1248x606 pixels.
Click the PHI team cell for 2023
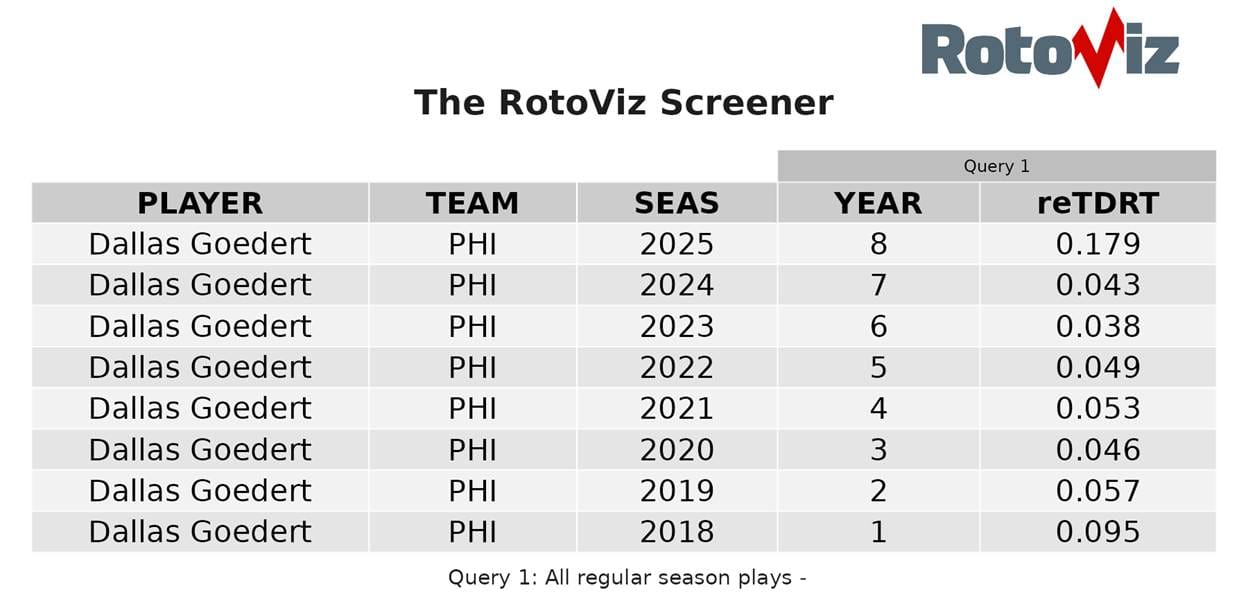[472, 327]
